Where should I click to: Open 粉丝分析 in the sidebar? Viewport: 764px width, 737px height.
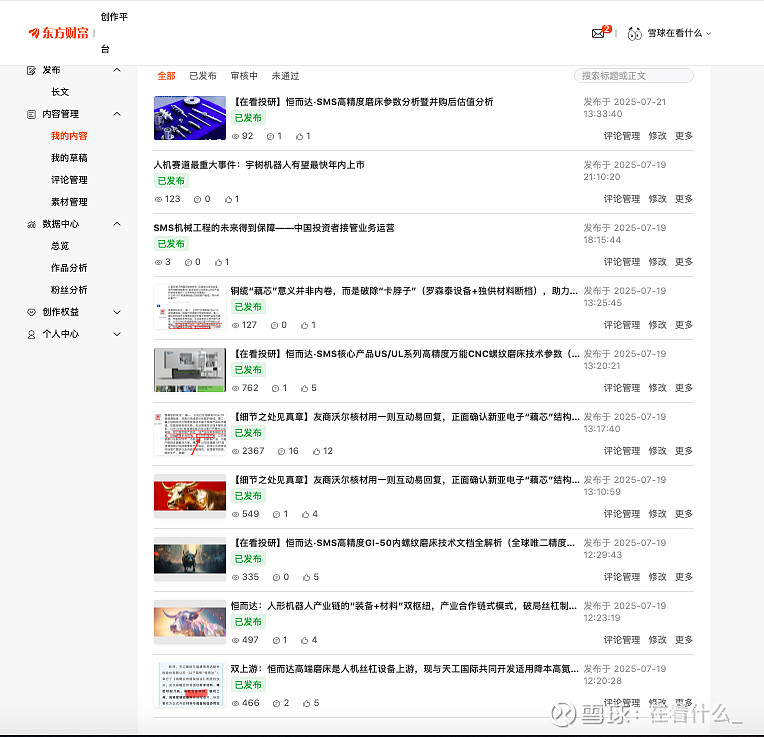[x=69, y=290]
